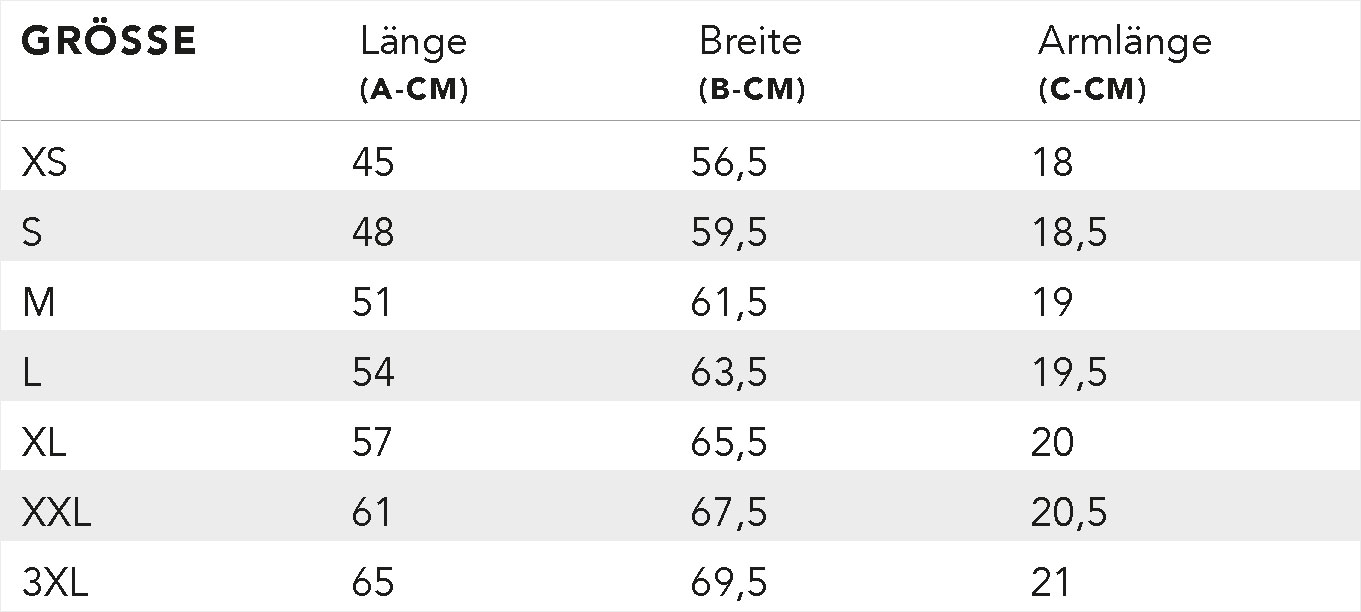
Task: Select the XXL size label
Action: point(57,513)
